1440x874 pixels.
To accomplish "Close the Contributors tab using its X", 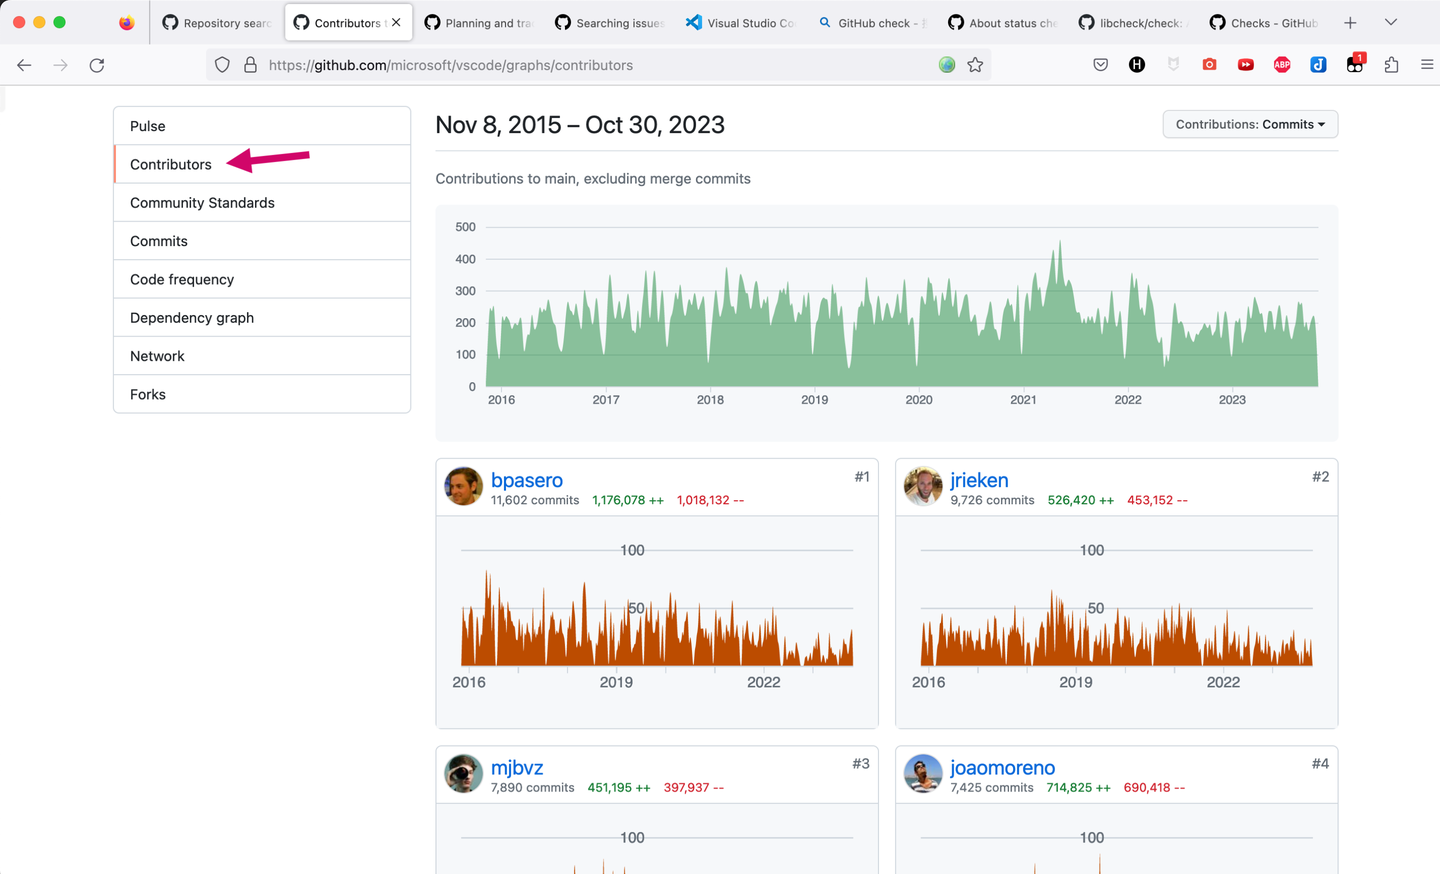I will point(396,22).
